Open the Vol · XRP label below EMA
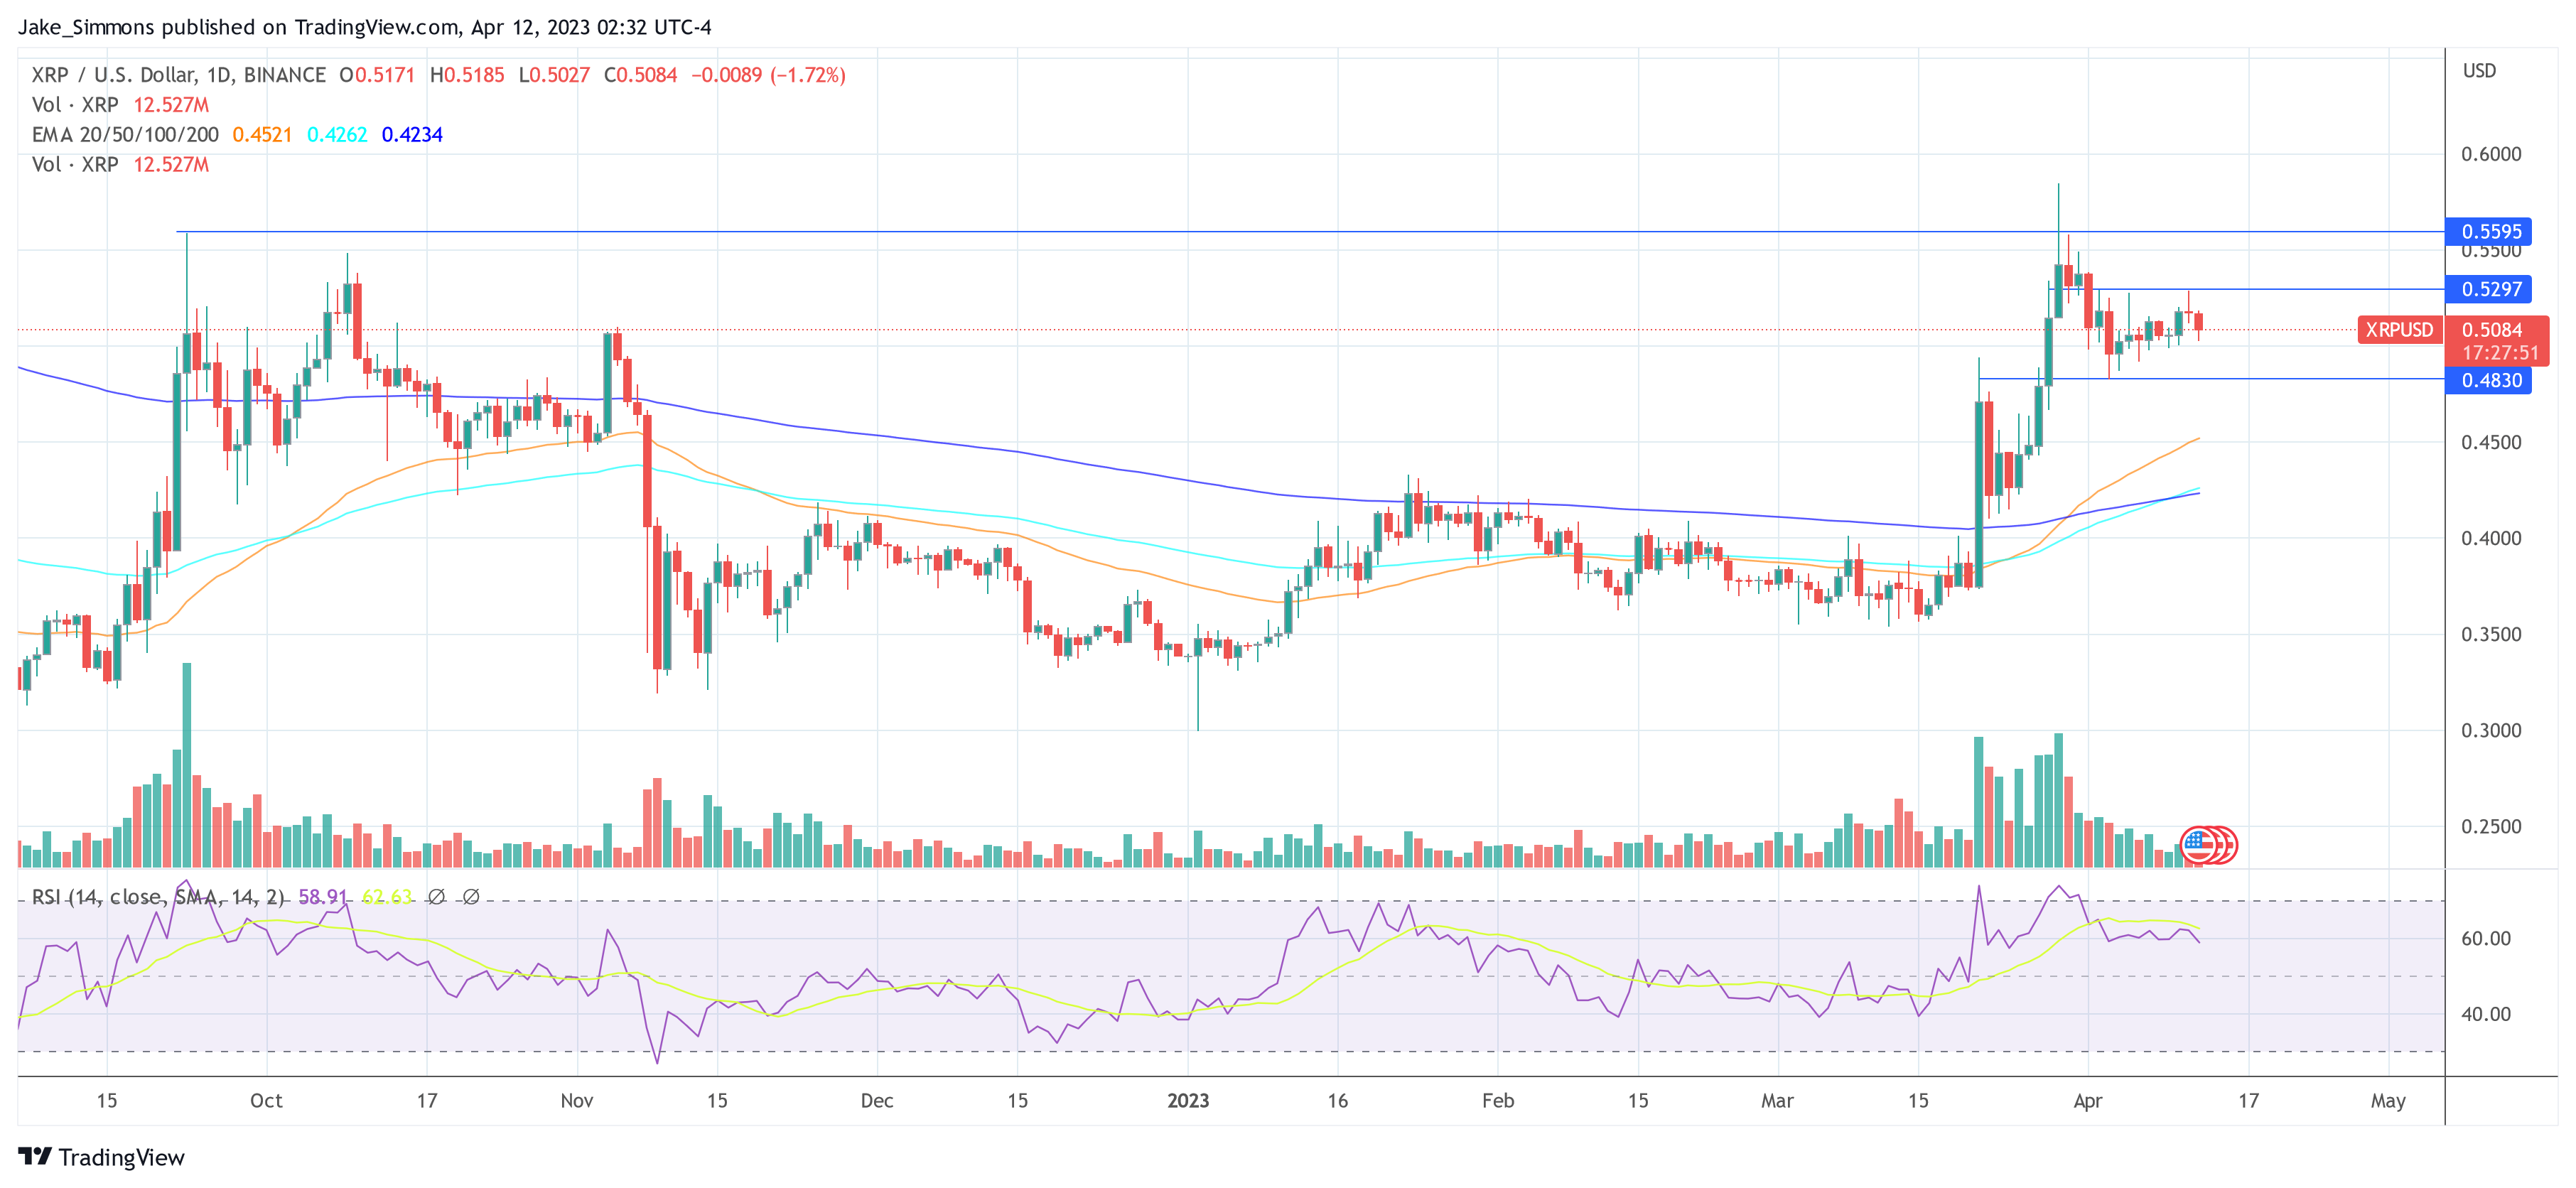This screenshot has height=1188, width=2576. pyautogui.click(x=75, y=165)
